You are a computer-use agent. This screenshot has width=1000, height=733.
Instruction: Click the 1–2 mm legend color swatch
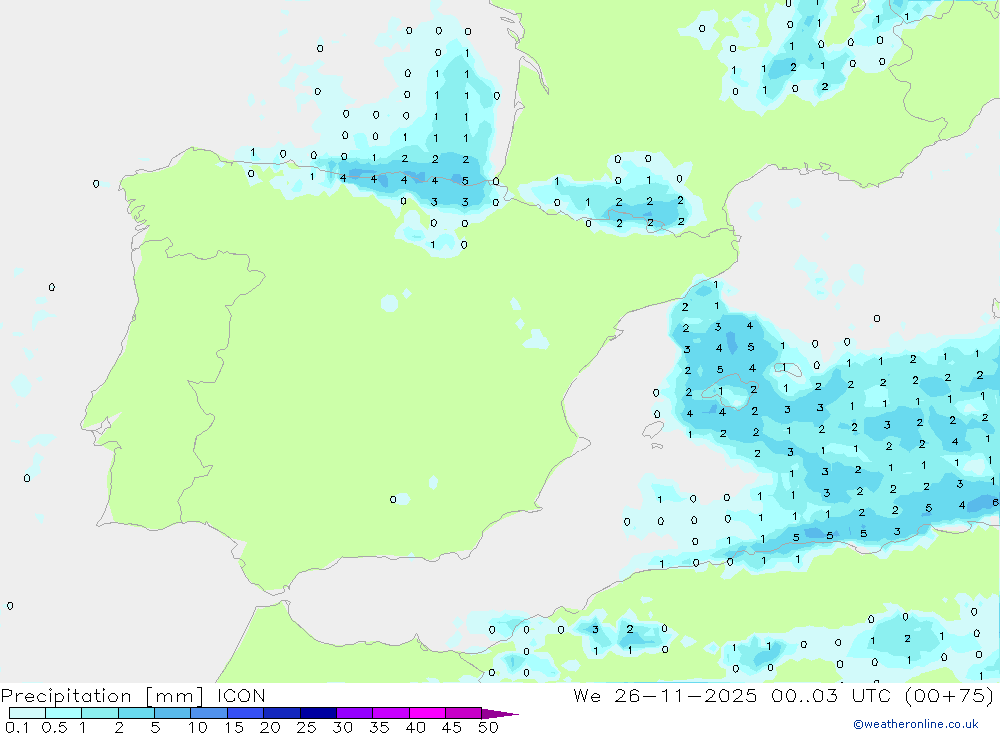[x=100, y=713]
